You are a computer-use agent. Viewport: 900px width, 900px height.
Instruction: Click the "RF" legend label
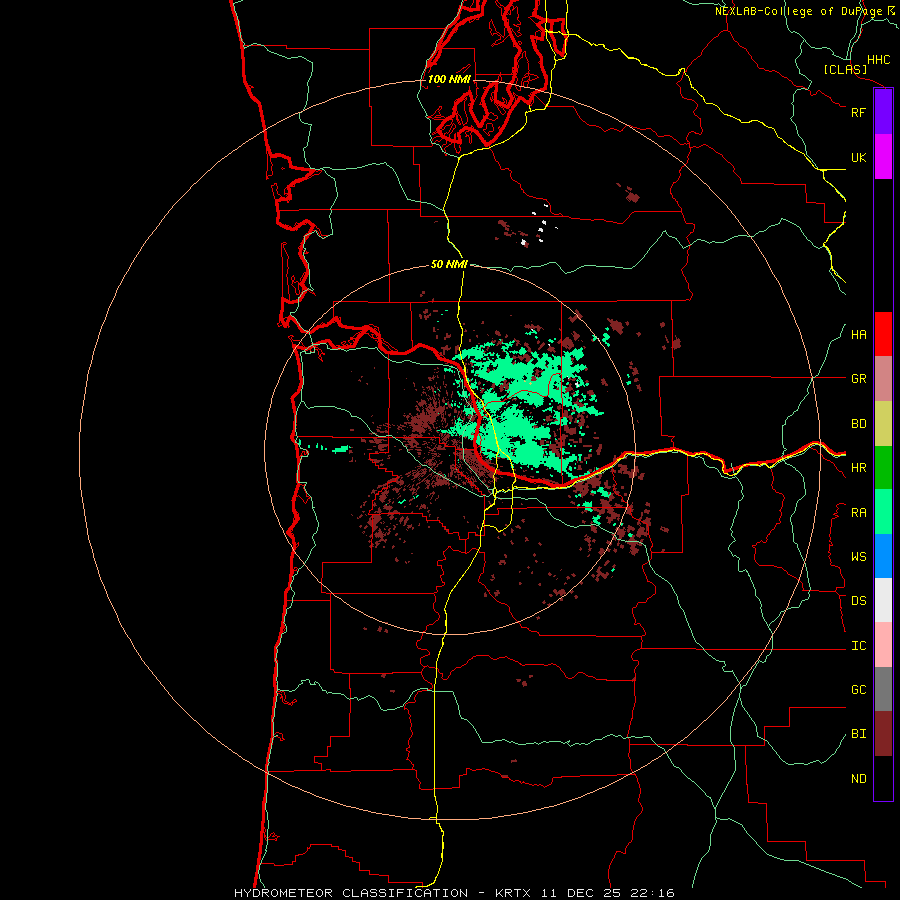[x=858, y=112]
